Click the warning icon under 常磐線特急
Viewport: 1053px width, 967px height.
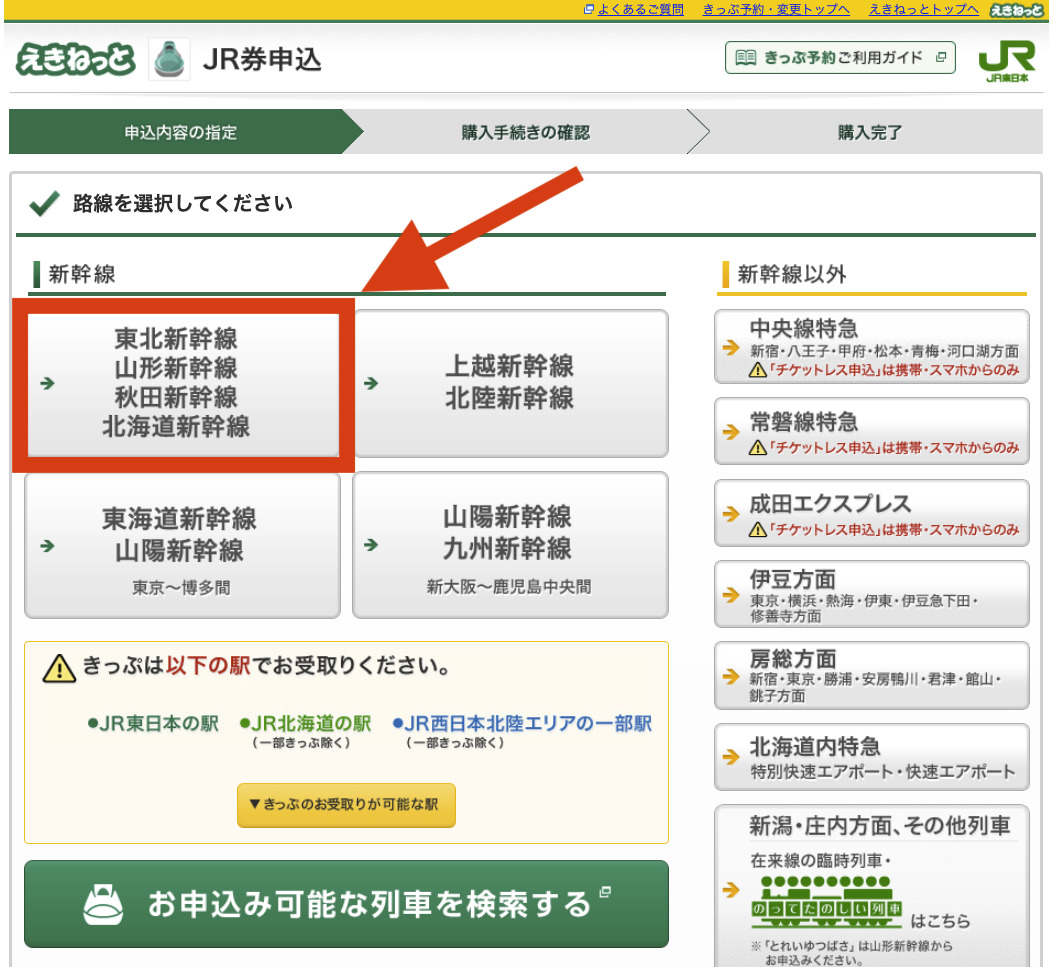758,448
